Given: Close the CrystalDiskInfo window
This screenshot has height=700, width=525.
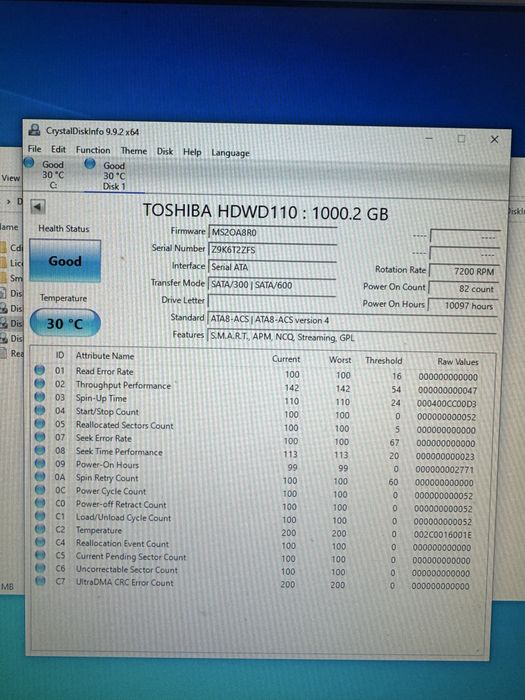Looking at the screenshot, I should pos(494,139).
